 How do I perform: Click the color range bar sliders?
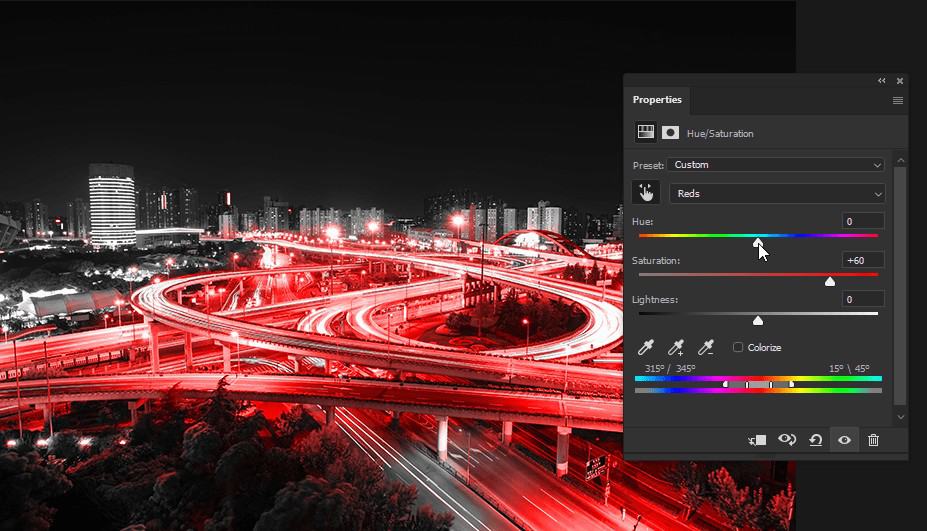(759, 385)
